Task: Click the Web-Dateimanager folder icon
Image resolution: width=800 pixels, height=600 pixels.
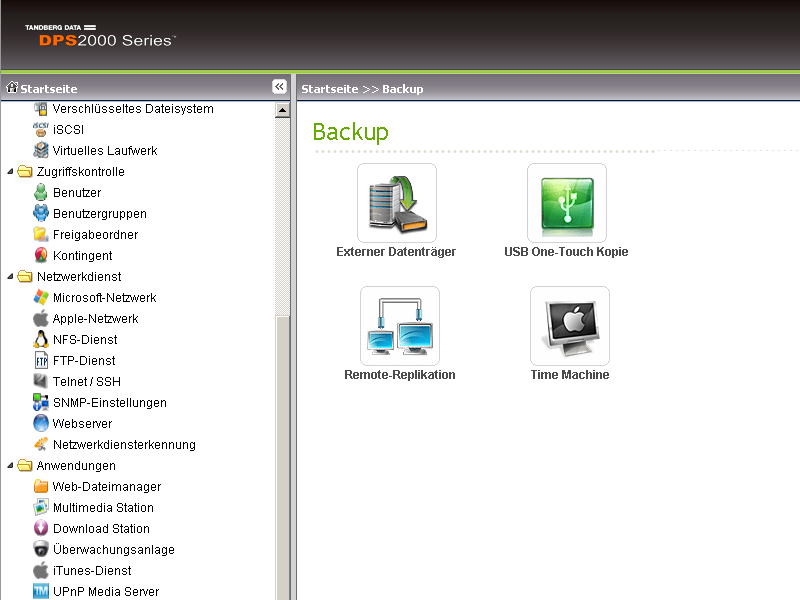Action: click(x=41, y=486)
